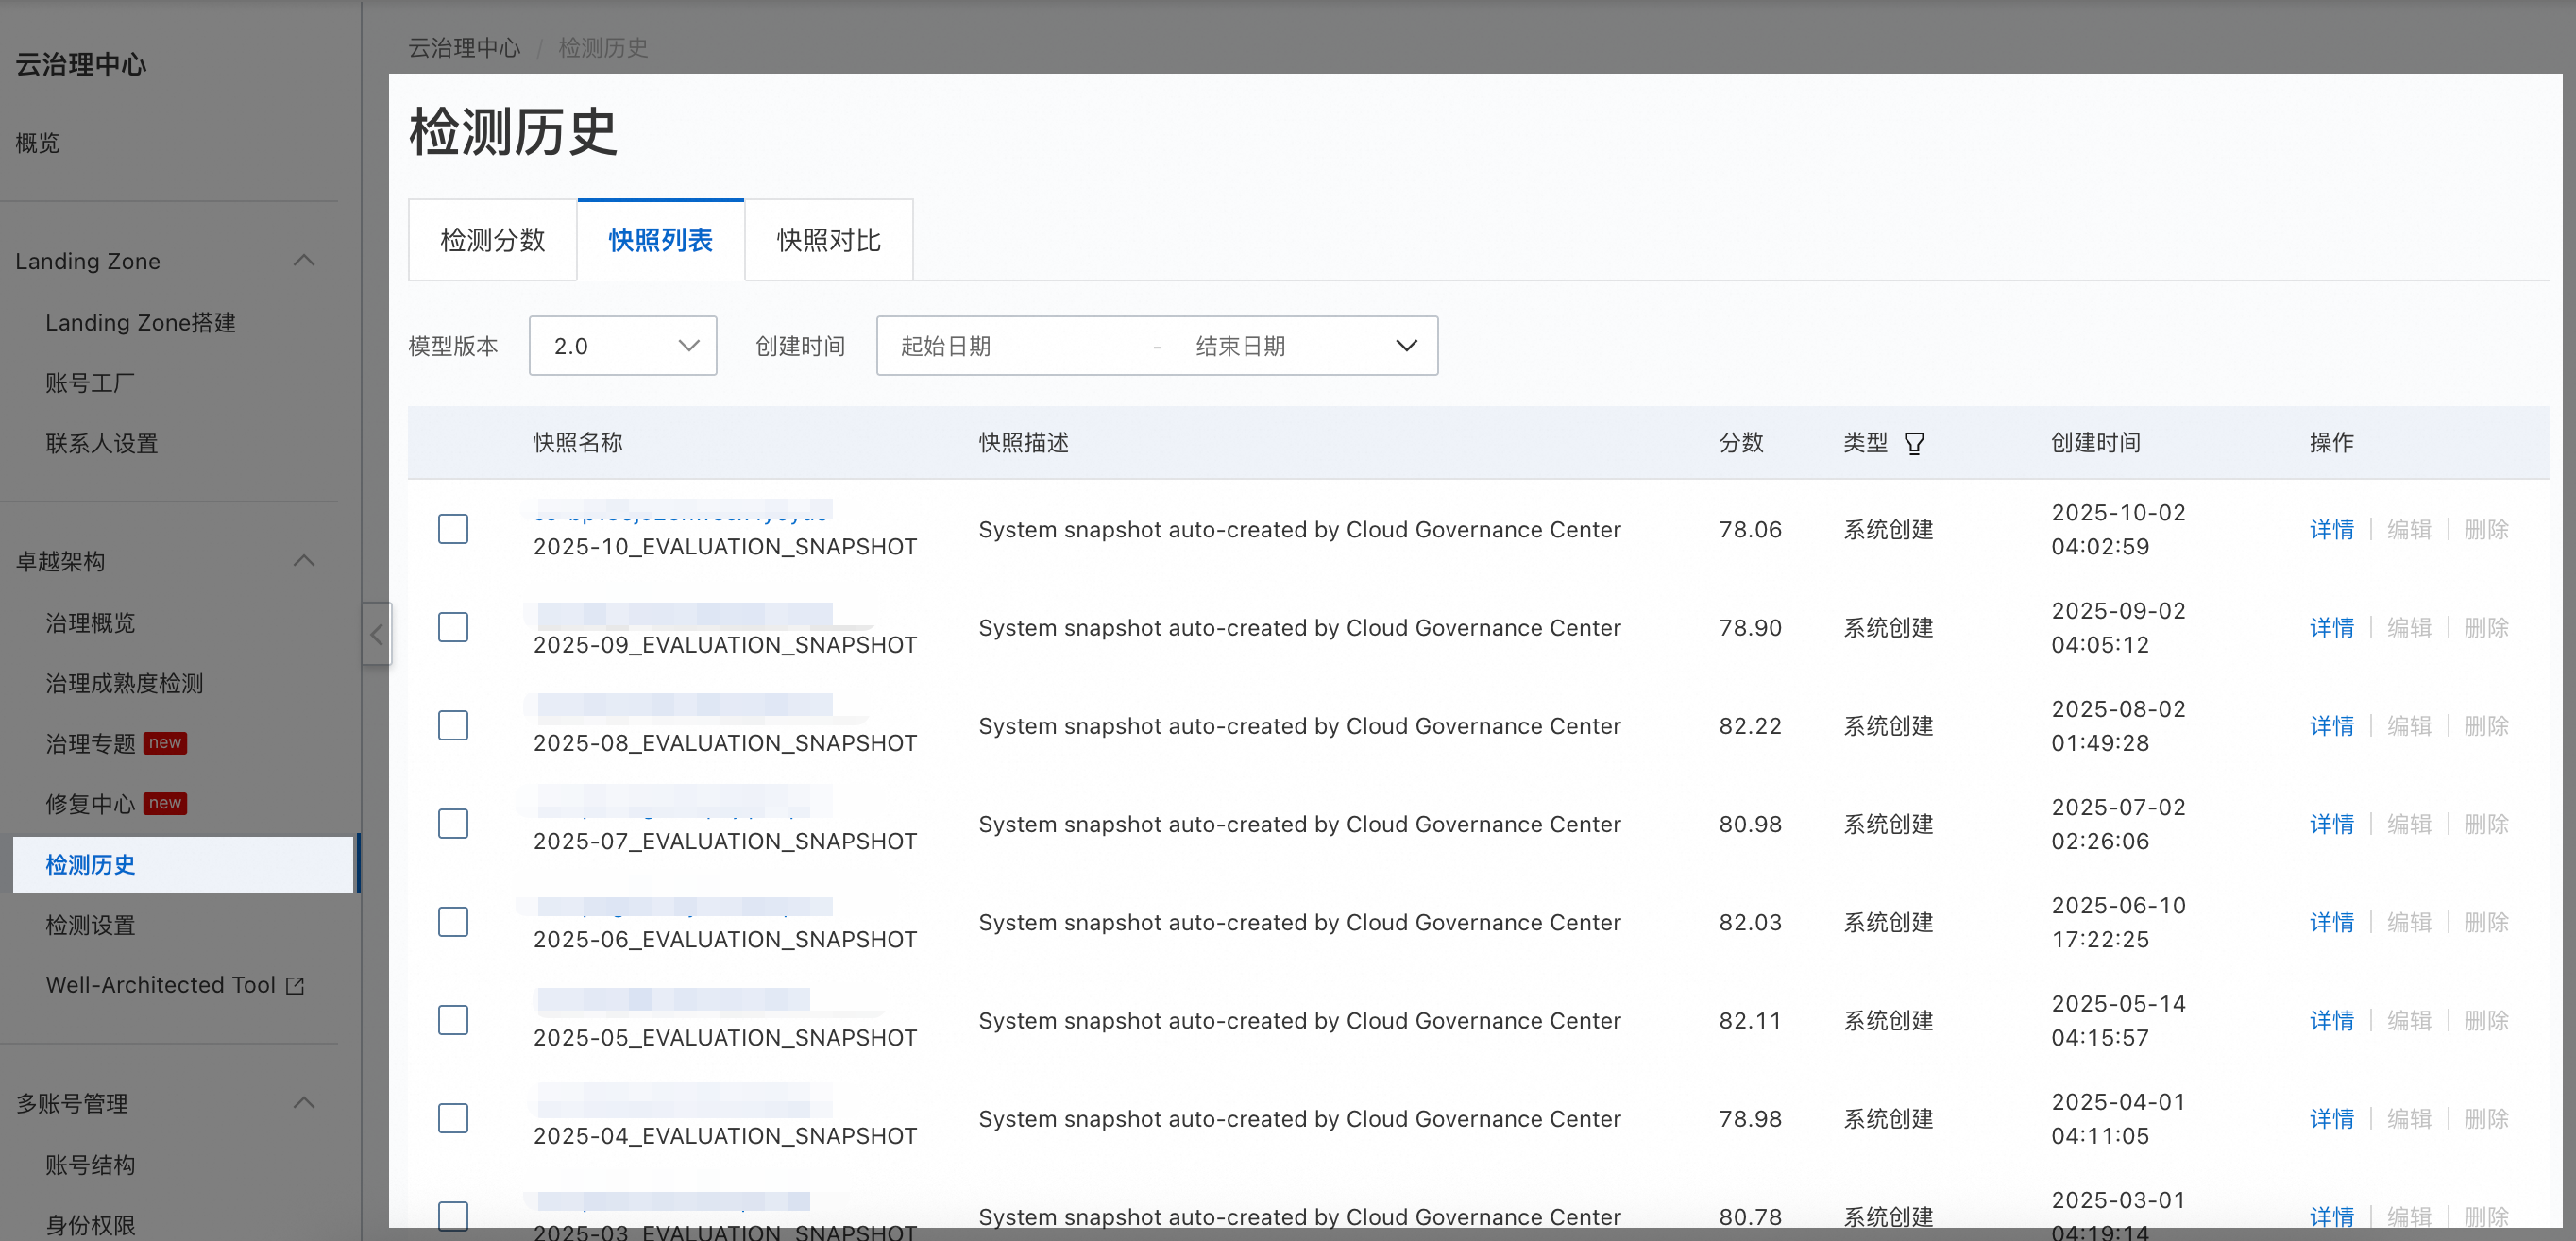Open the date range picker arrow

pyautogui.click(x=1405, y=346)
